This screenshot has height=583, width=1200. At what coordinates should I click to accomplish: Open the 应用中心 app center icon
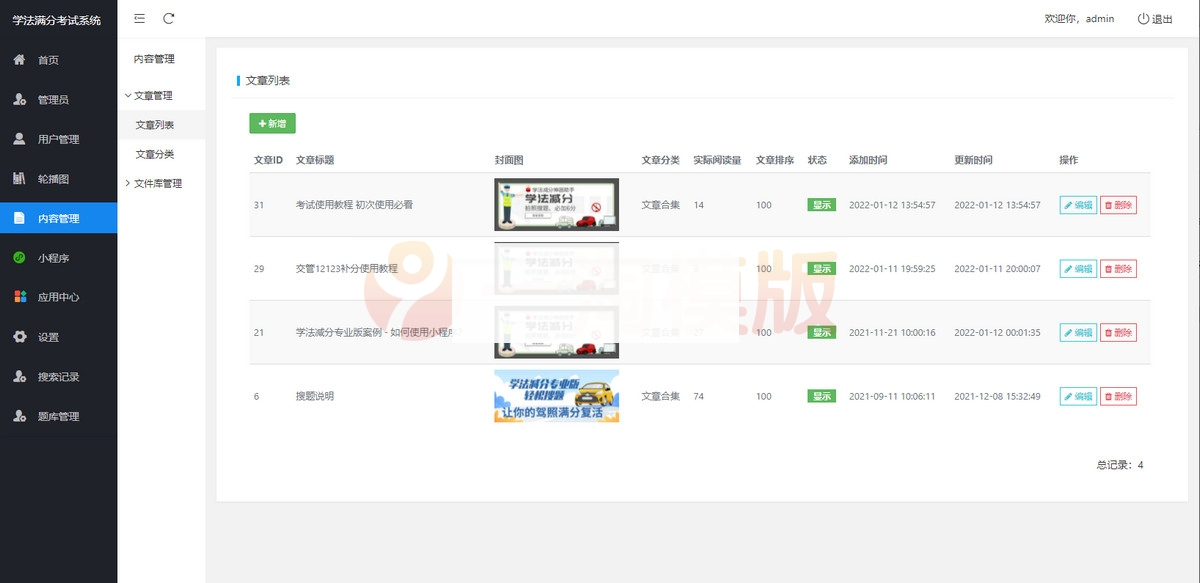(x=22, y=296)
